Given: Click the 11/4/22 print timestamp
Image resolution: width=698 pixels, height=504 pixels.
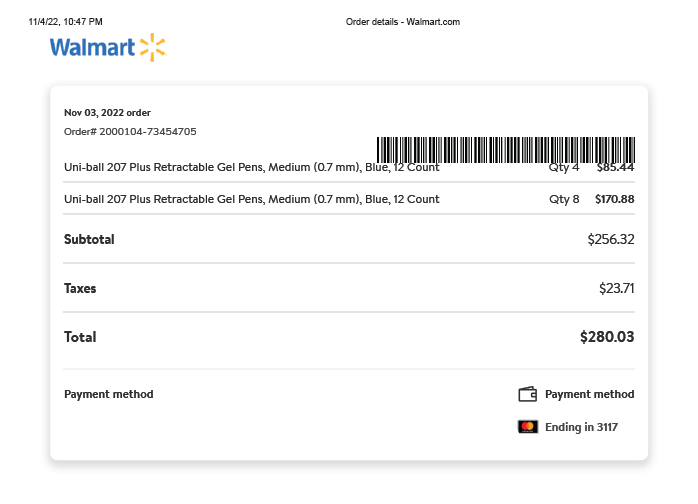Looking at the screenshot, I should 65,22.
